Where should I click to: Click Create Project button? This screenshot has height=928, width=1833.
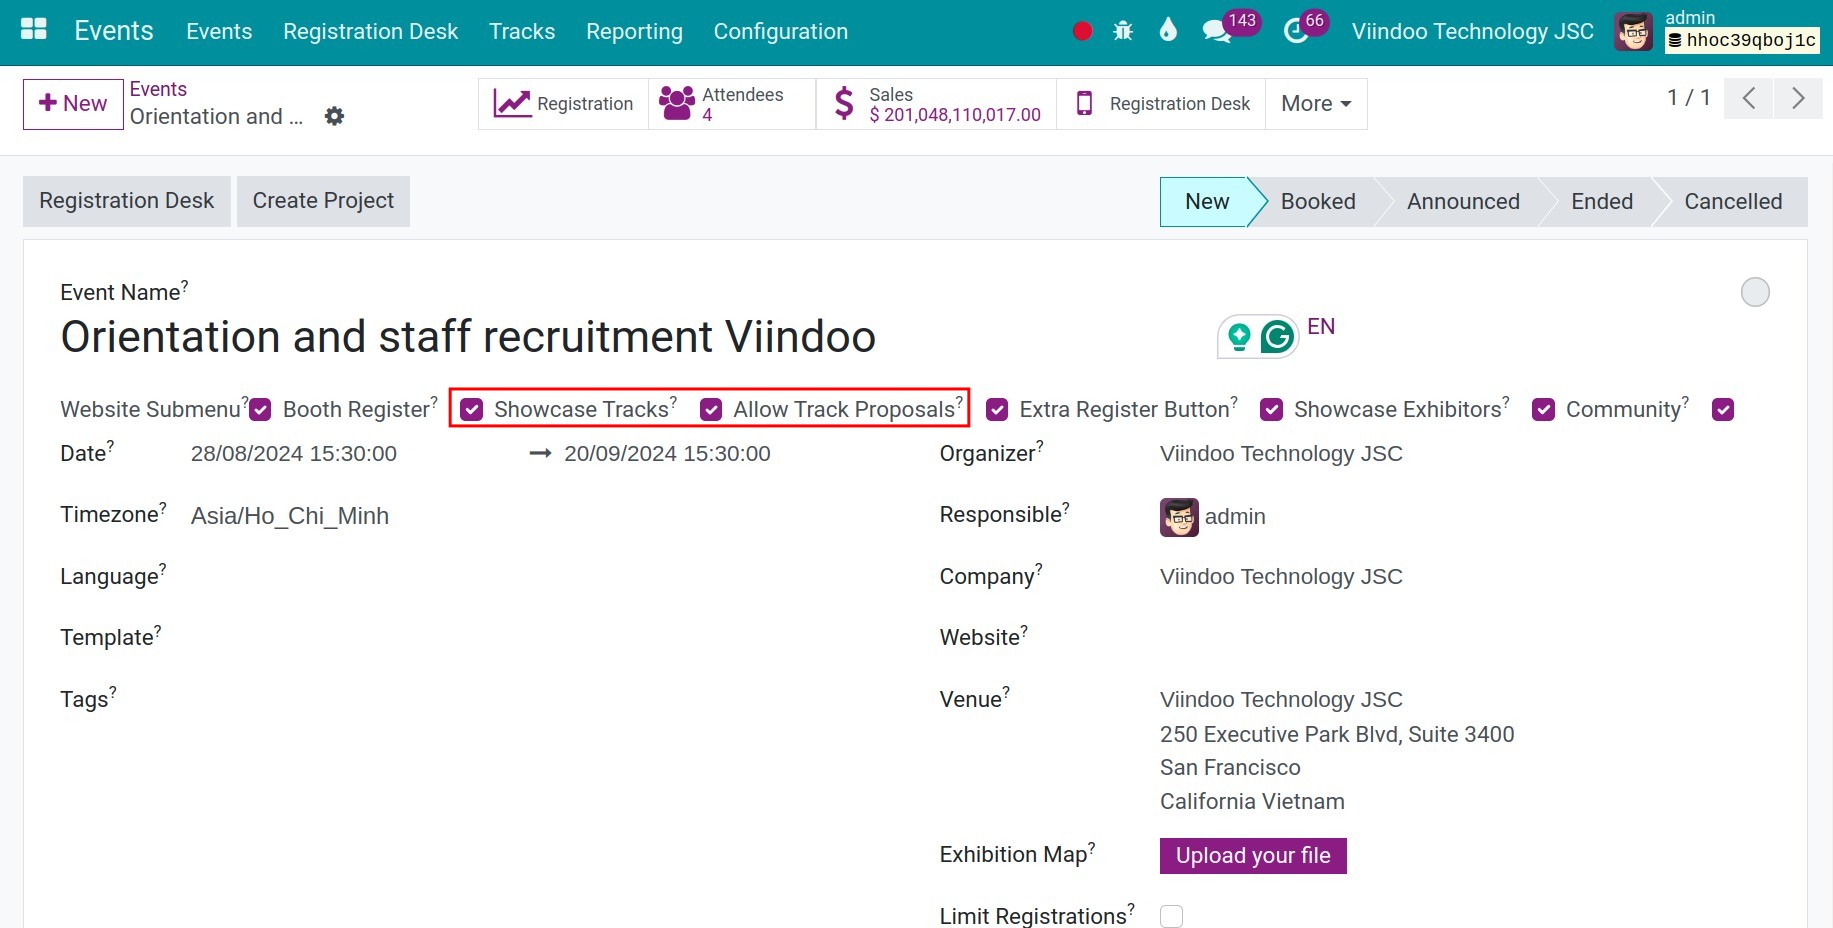click(x=323, y=201)
